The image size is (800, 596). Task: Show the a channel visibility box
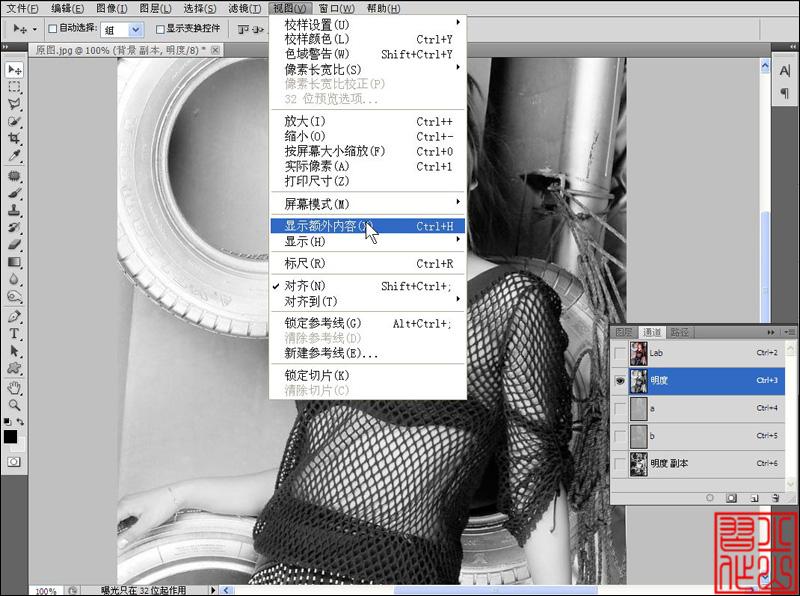pos(620,408)
